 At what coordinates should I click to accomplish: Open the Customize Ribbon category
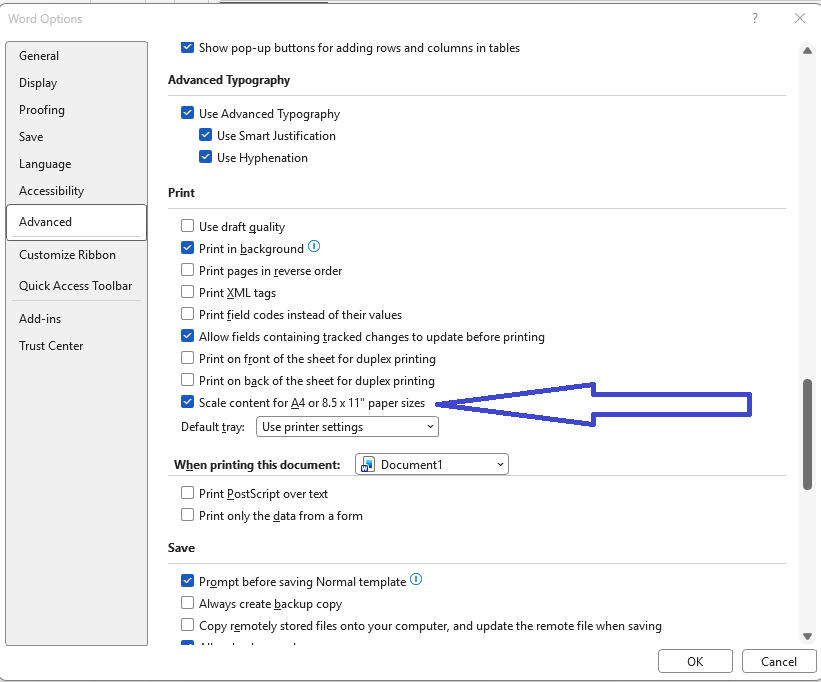[x=76, y=255]
